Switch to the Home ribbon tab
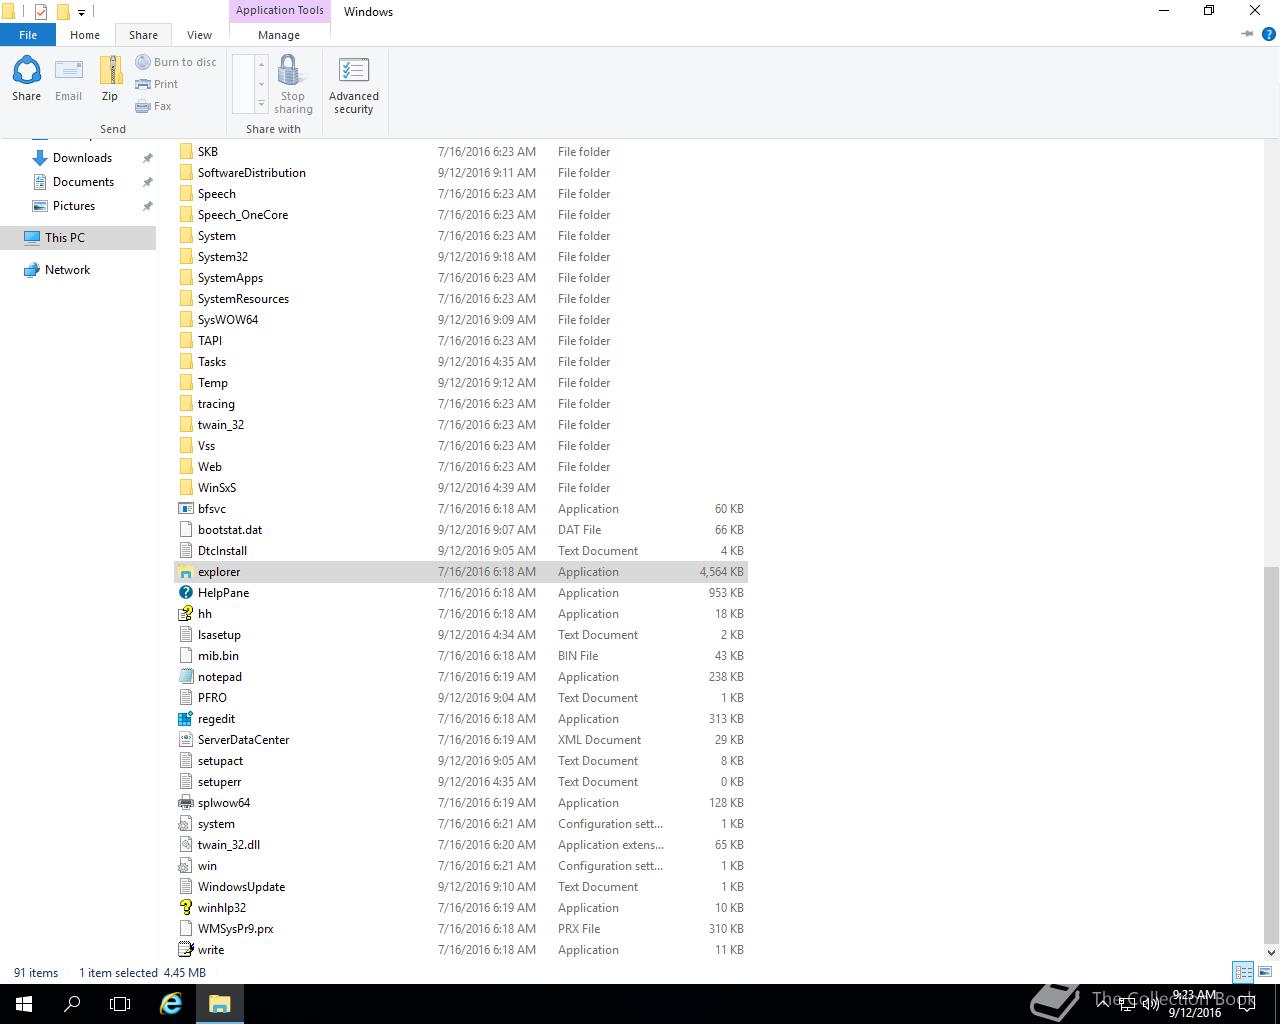Screen dimensions: 1280x1024 [85, 35]
